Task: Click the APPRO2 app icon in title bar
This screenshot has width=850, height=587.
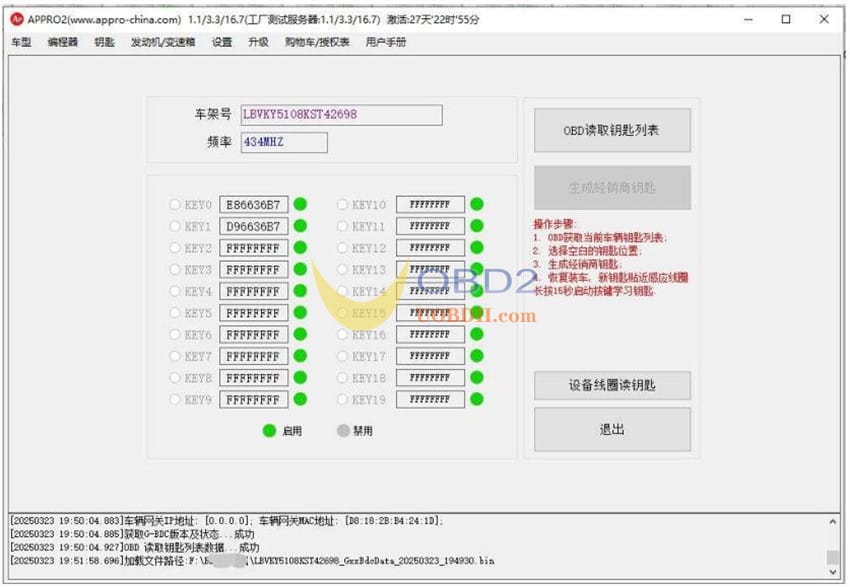Action: pyautogui.click(x=17, y=20)
